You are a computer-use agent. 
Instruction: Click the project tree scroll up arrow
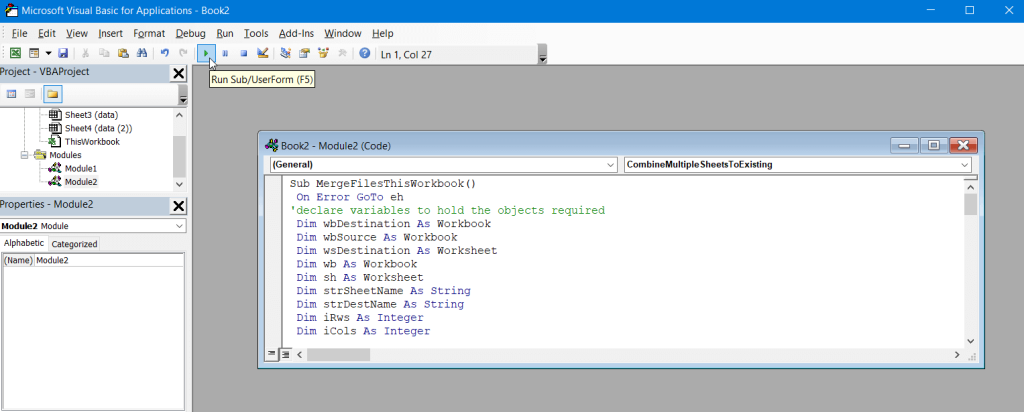180,114
